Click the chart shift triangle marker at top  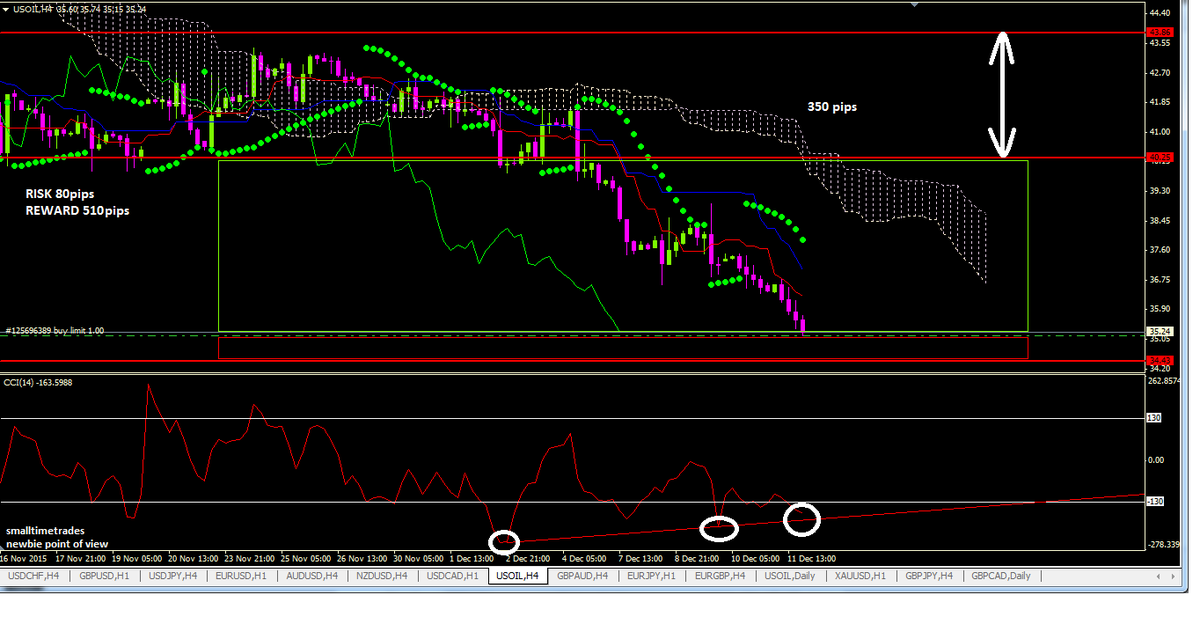[x=915, y=5]
